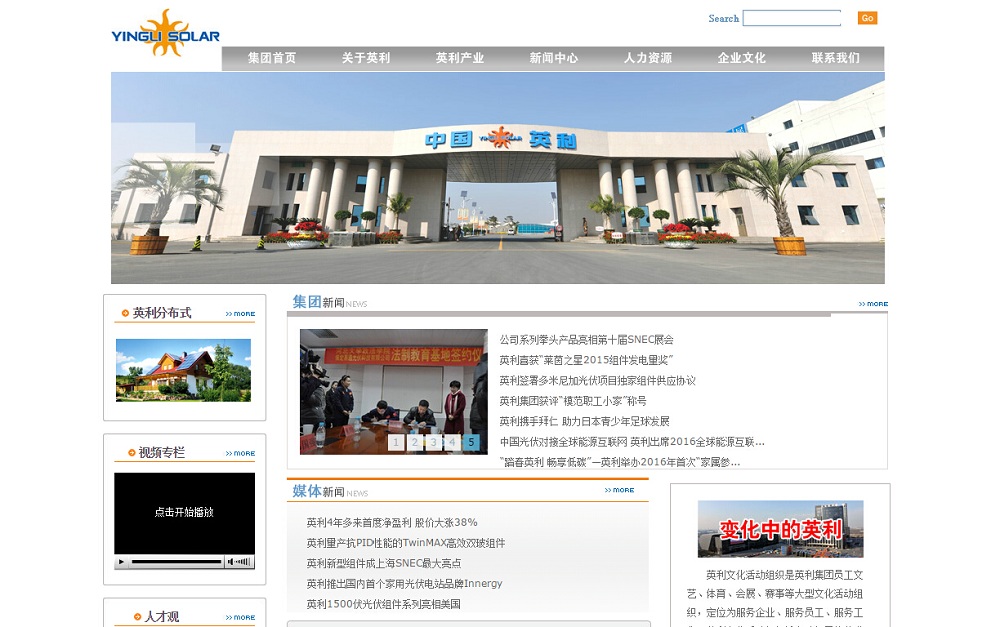Viewport: 1000px width, 627px height.
Task: Open the 人力资源 menu item
Action: [648, 58]
